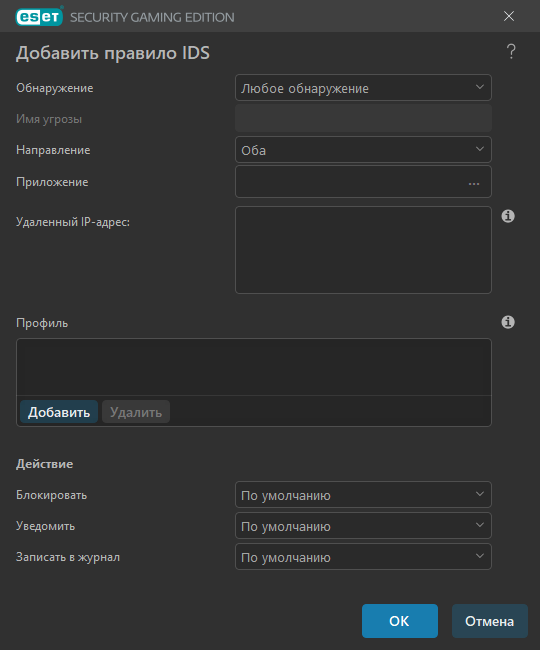This screenshot has height=650, width=540.
Task: Open help via the question mark icon
Action: (511, 52)
